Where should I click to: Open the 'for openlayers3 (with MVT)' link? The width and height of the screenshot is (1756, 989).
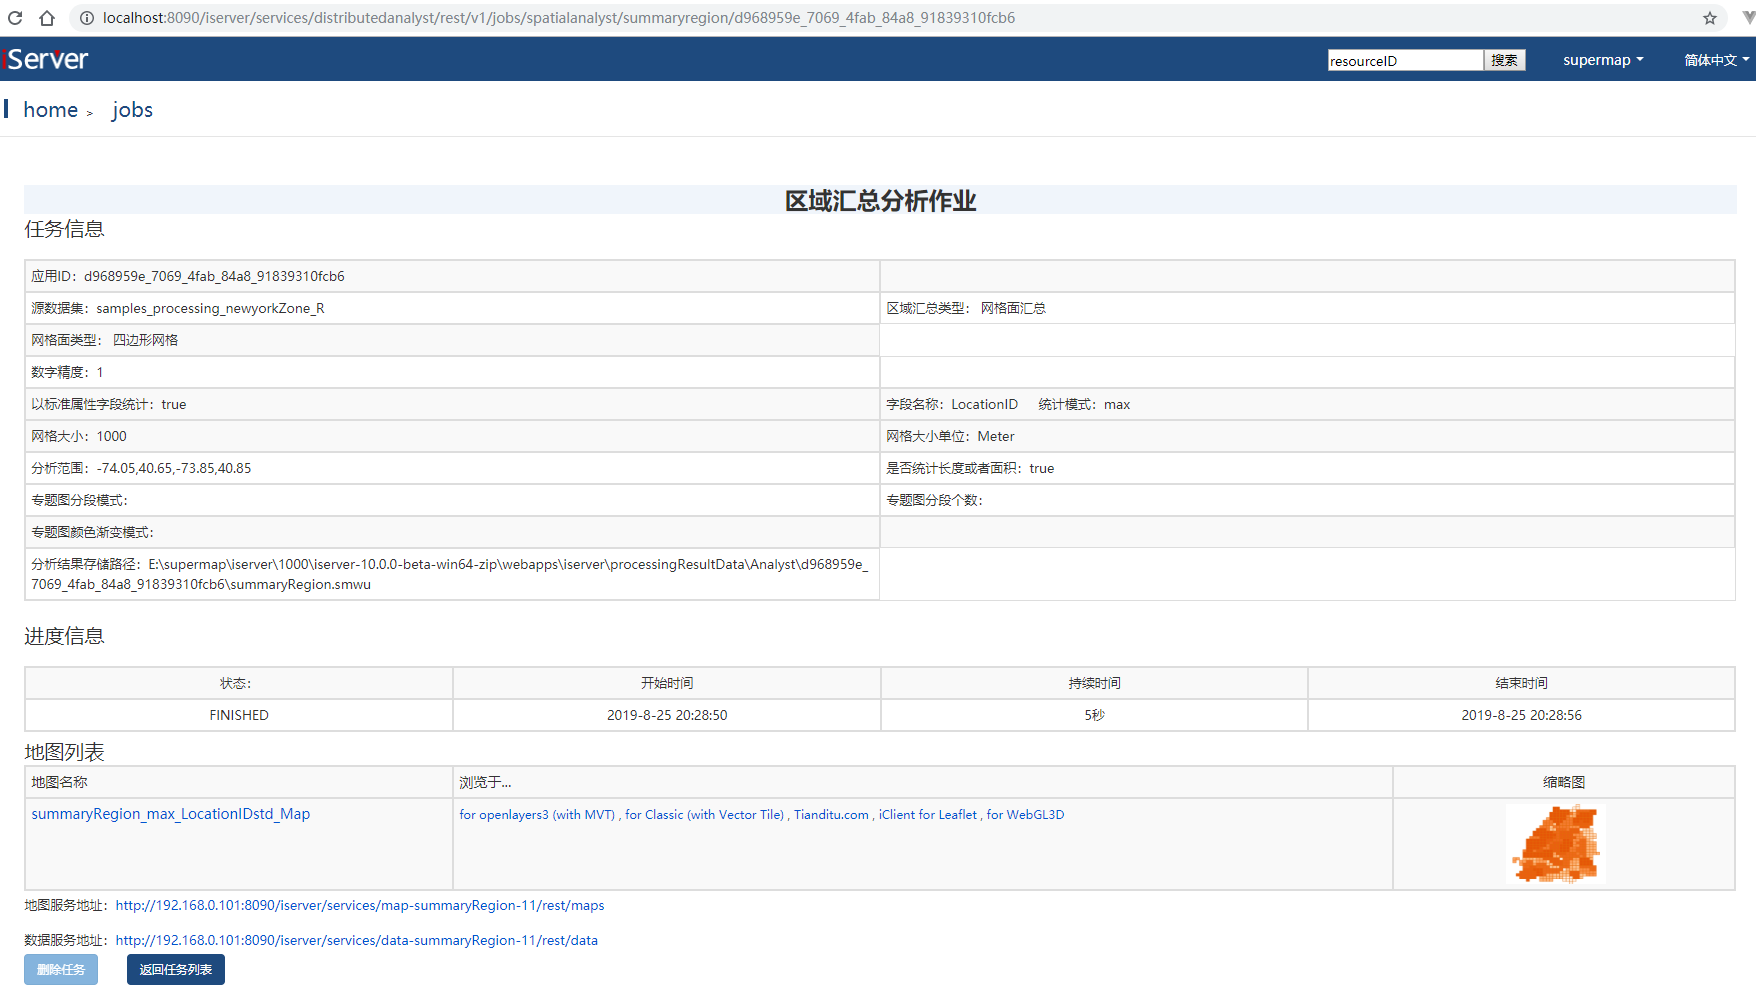click(x=538, y=814)
